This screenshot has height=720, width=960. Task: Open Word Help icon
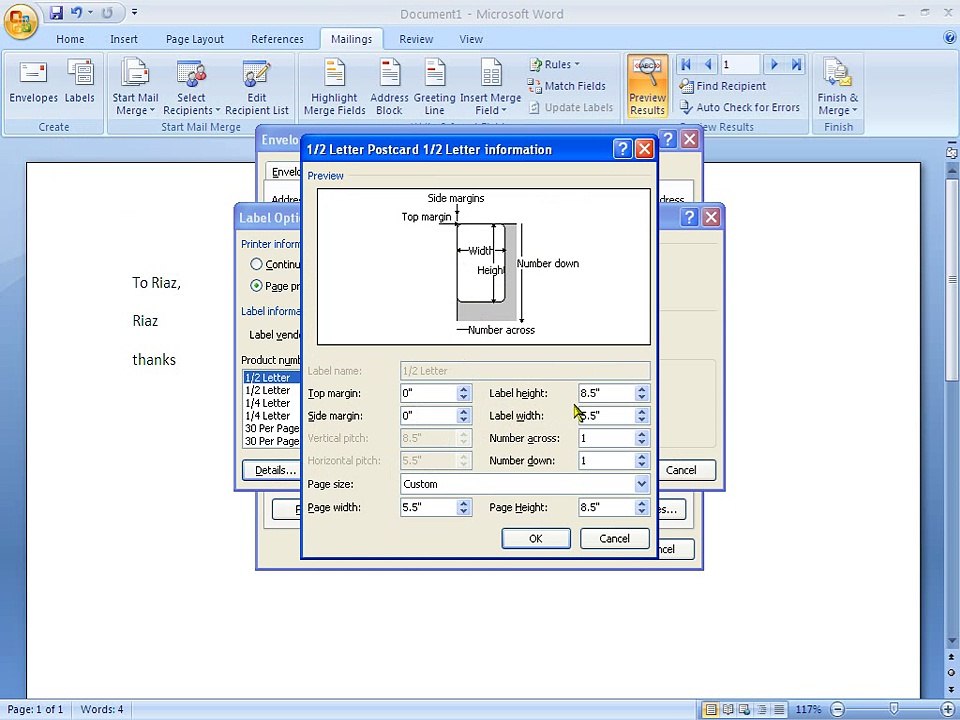tap(950, 38)
